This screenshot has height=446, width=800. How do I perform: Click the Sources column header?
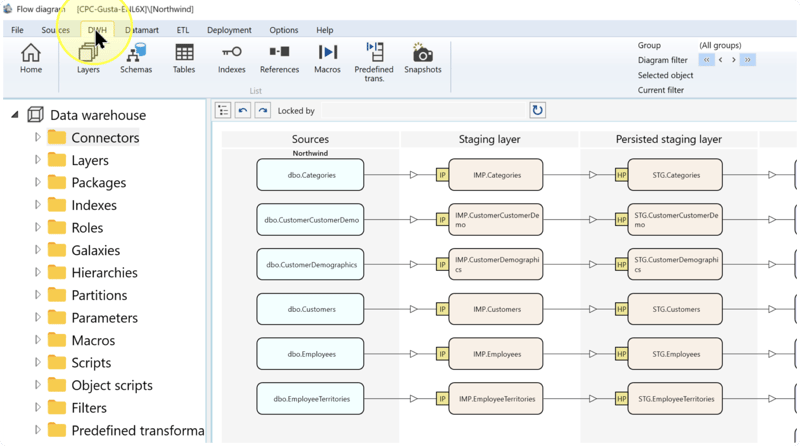310,139
